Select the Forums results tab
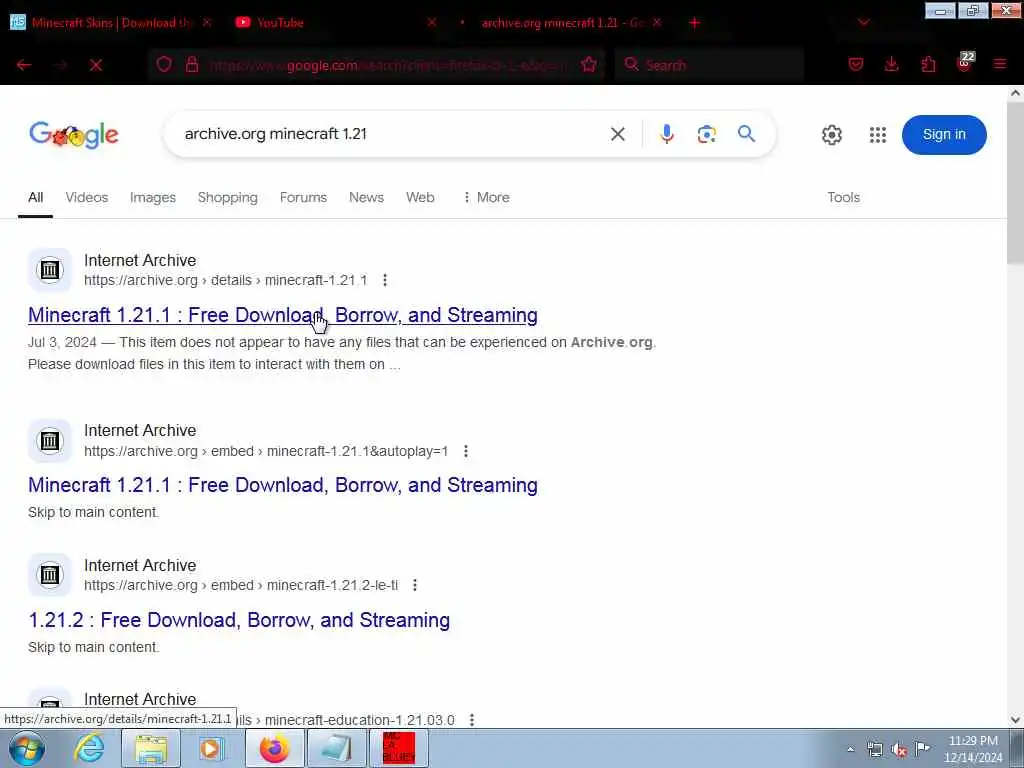 pyautogui.click(x=303, y=197)
